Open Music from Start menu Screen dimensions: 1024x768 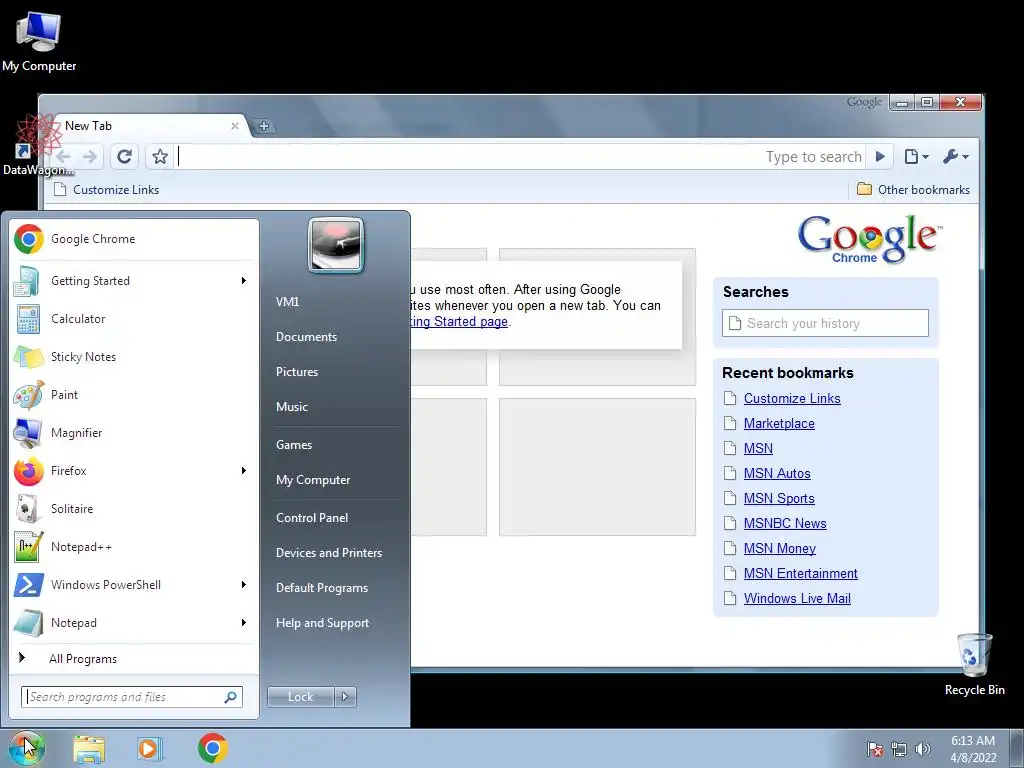(291, 407)
